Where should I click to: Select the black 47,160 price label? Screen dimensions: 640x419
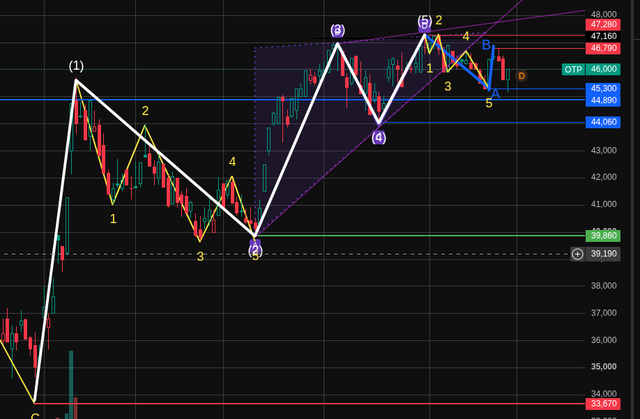click(603, 36)
